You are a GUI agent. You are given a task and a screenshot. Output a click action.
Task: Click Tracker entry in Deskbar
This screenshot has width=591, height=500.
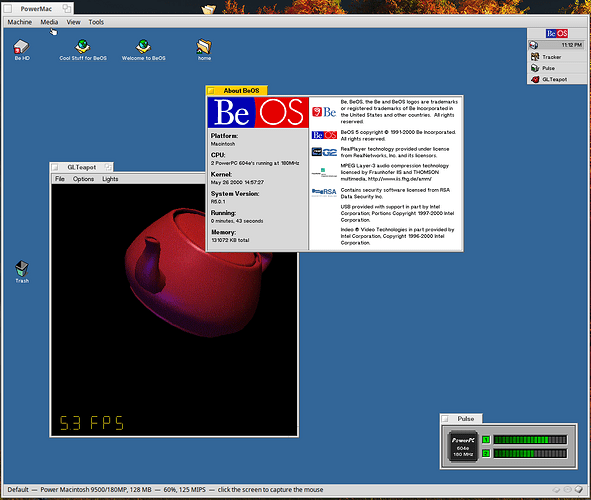pyautogui.click(x=557, y=57)
